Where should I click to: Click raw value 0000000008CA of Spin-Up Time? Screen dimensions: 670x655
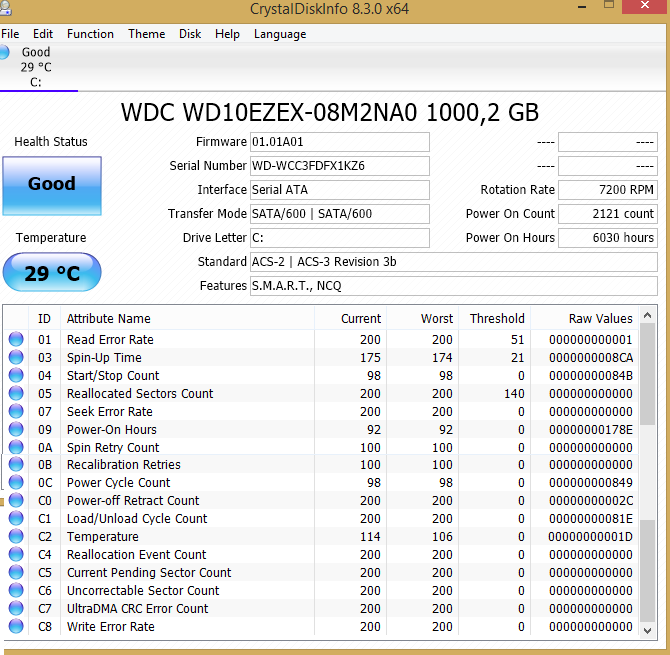(x=591, y=357)
